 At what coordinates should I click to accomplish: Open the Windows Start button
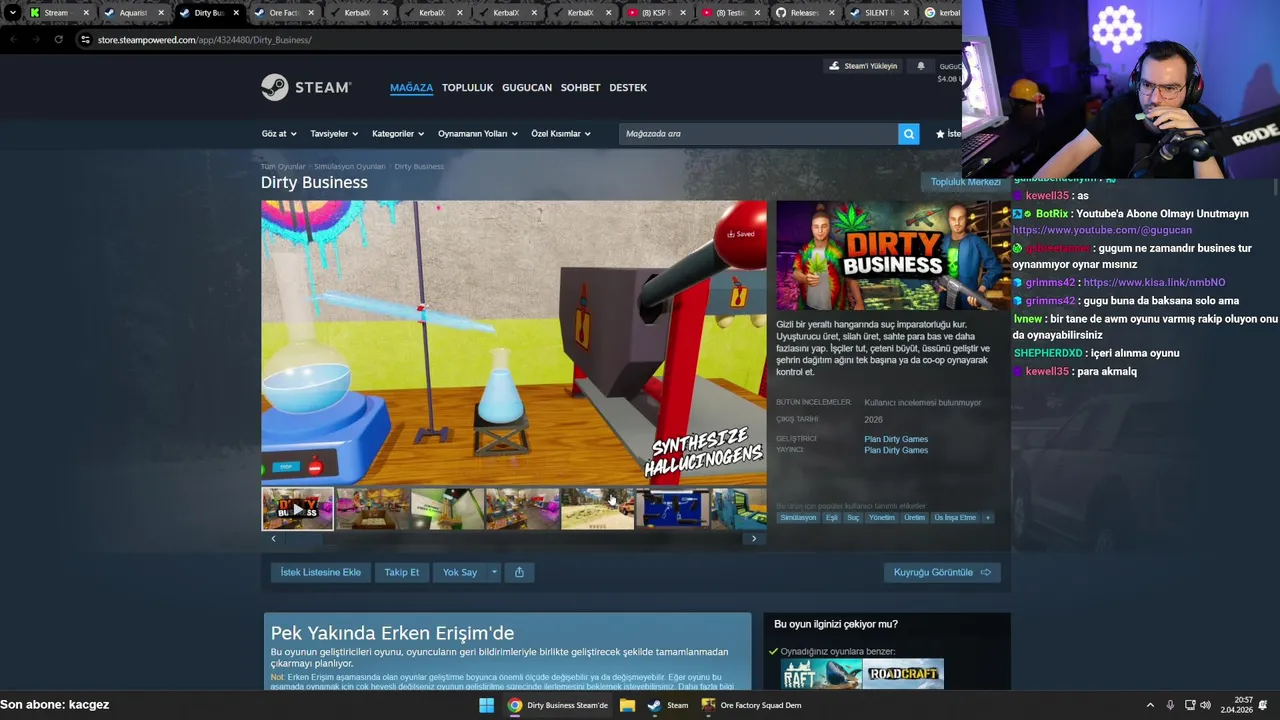(x=486, y=705)
